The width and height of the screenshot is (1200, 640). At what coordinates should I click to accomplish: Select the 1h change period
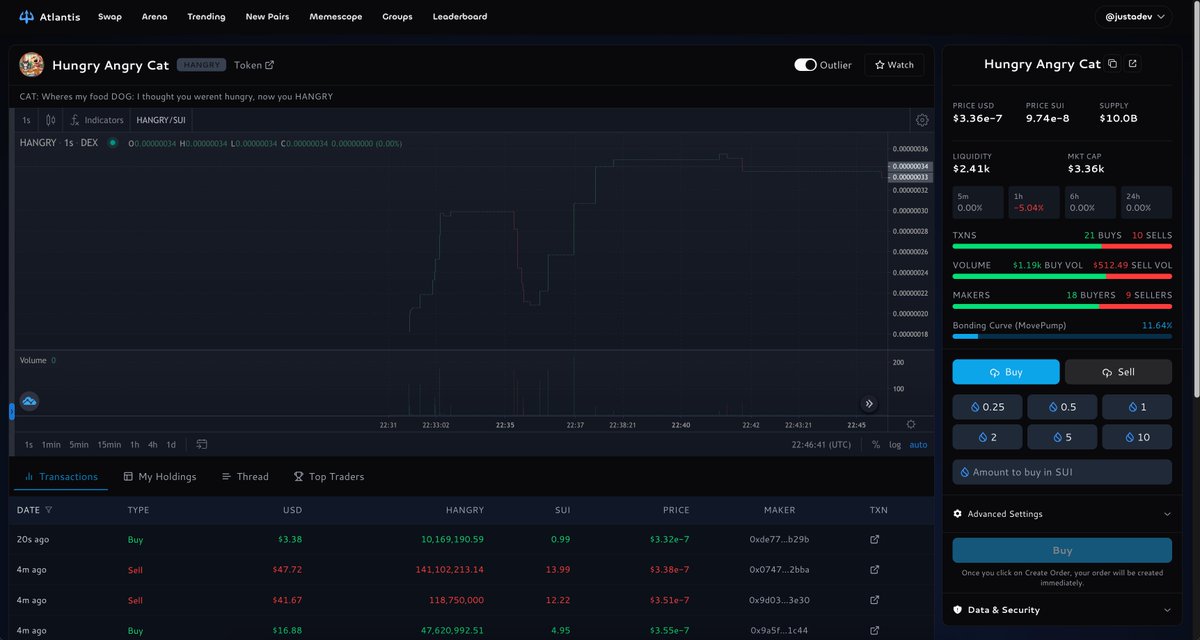[1034, 202]
